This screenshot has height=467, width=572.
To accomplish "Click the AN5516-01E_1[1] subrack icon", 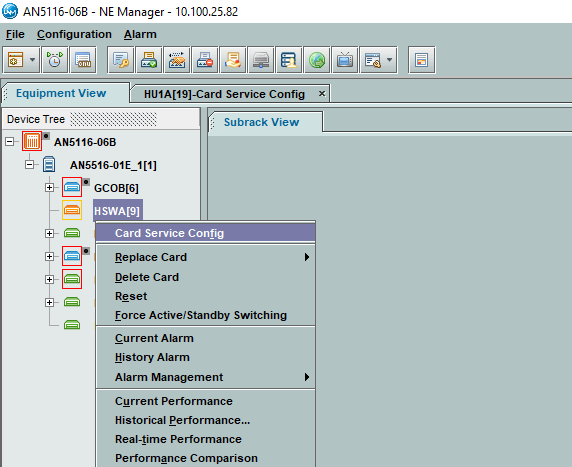I will [x=49, y=164].
